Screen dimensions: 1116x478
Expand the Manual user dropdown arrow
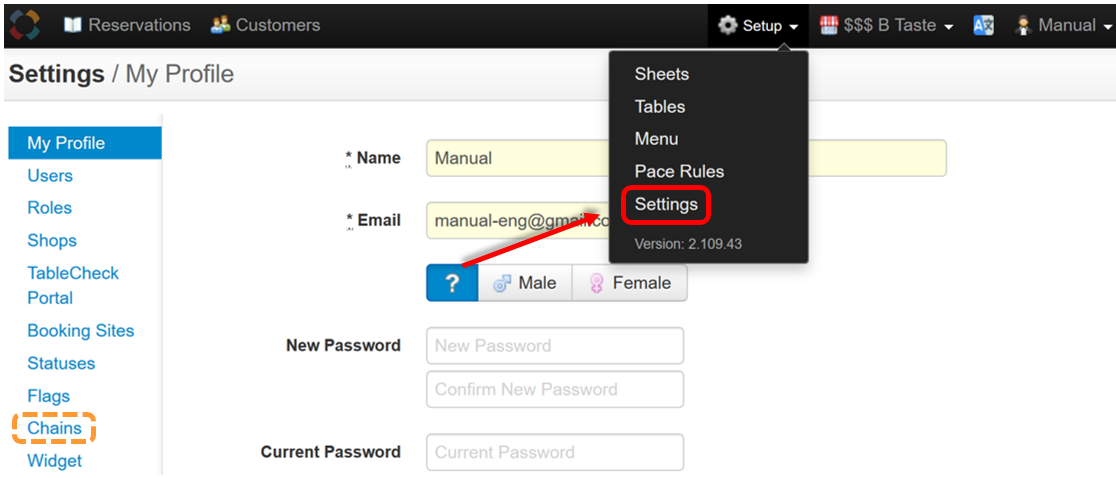[1107, 27]
